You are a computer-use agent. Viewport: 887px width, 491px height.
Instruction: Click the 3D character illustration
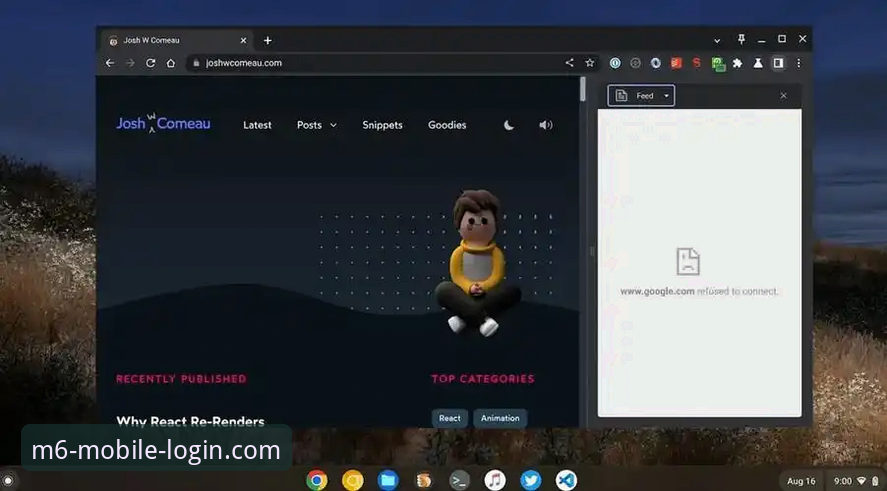pyautogui.click(x=477, y=263)
